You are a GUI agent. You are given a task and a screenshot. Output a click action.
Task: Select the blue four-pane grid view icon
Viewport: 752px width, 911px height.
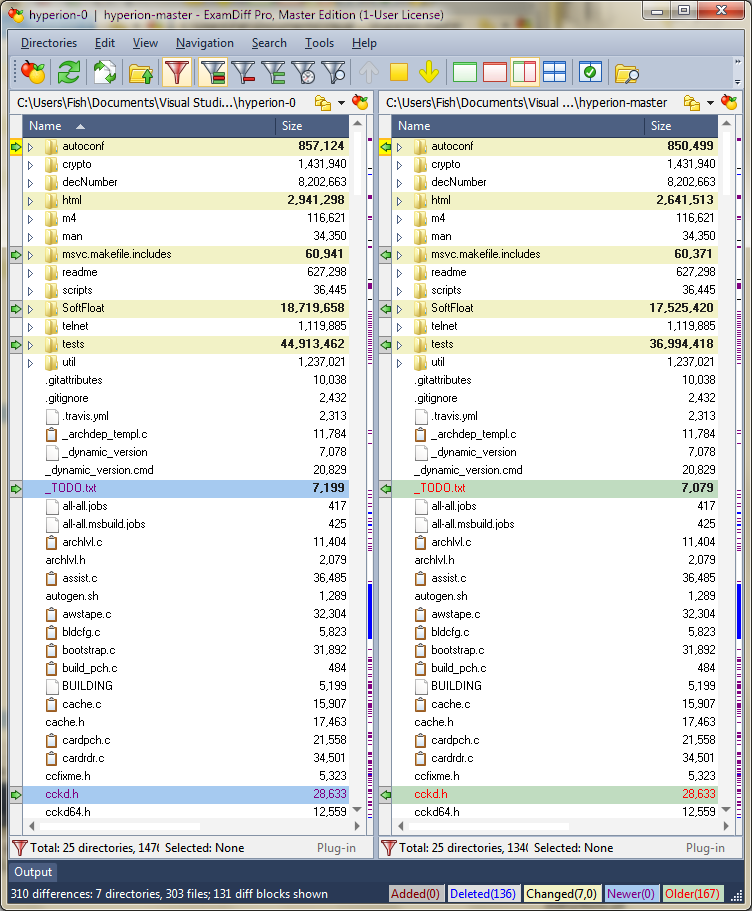554,73
